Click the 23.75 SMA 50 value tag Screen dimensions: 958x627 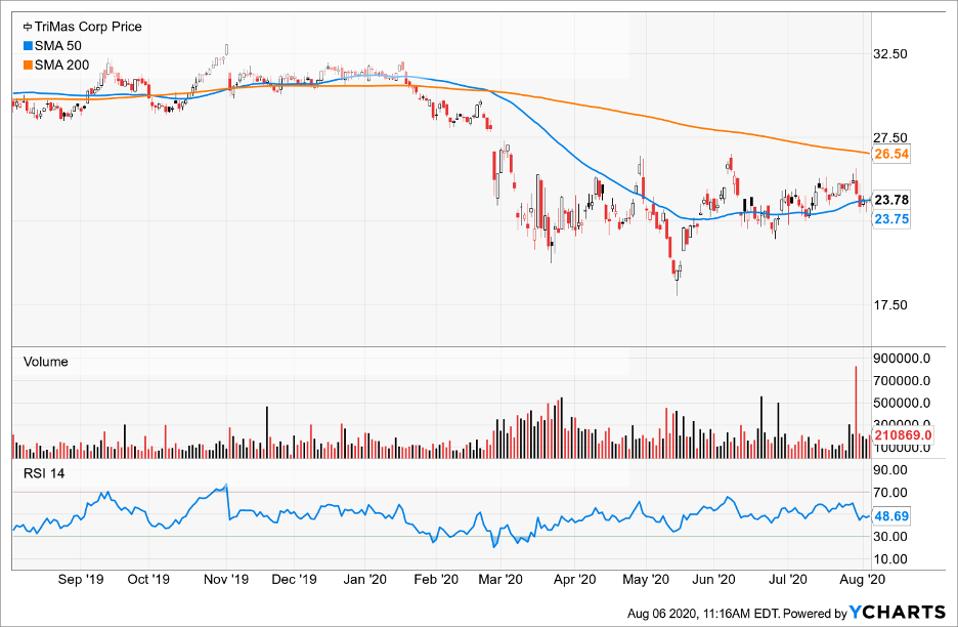(x=891, y=219)
